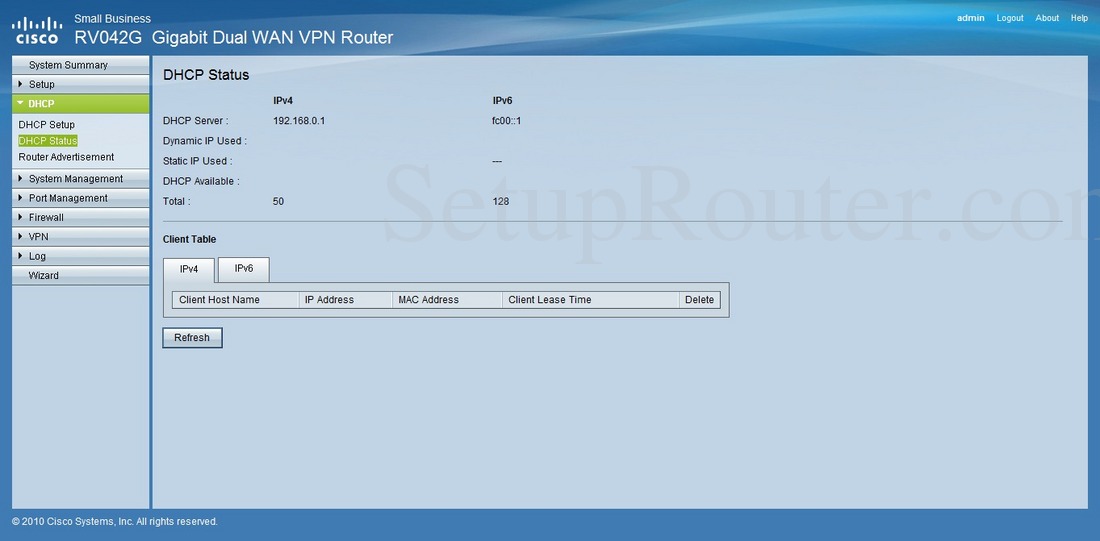Click DHCP Available label

tap(201, 181)
